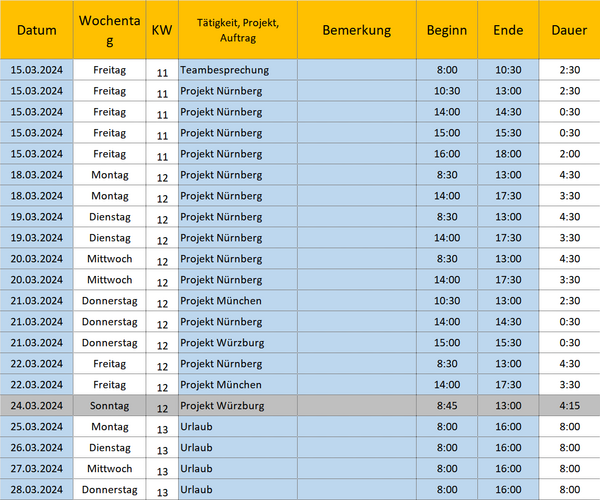Click the Sonntag cell in gray row
Screen dimensions: 600x500
click(109, 406)
